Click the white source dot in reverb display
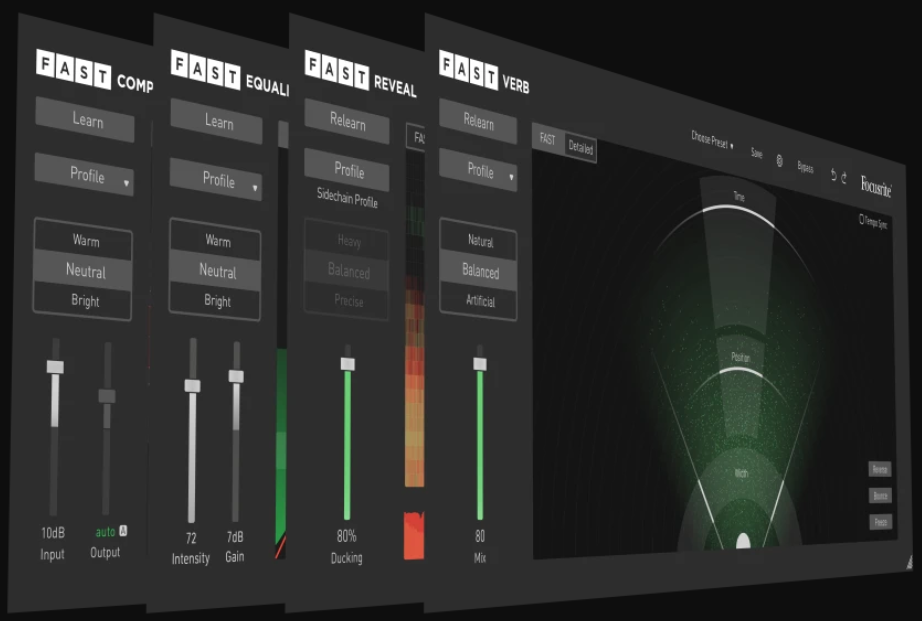This screenshot has width=922, height=621. click(743, 541)
